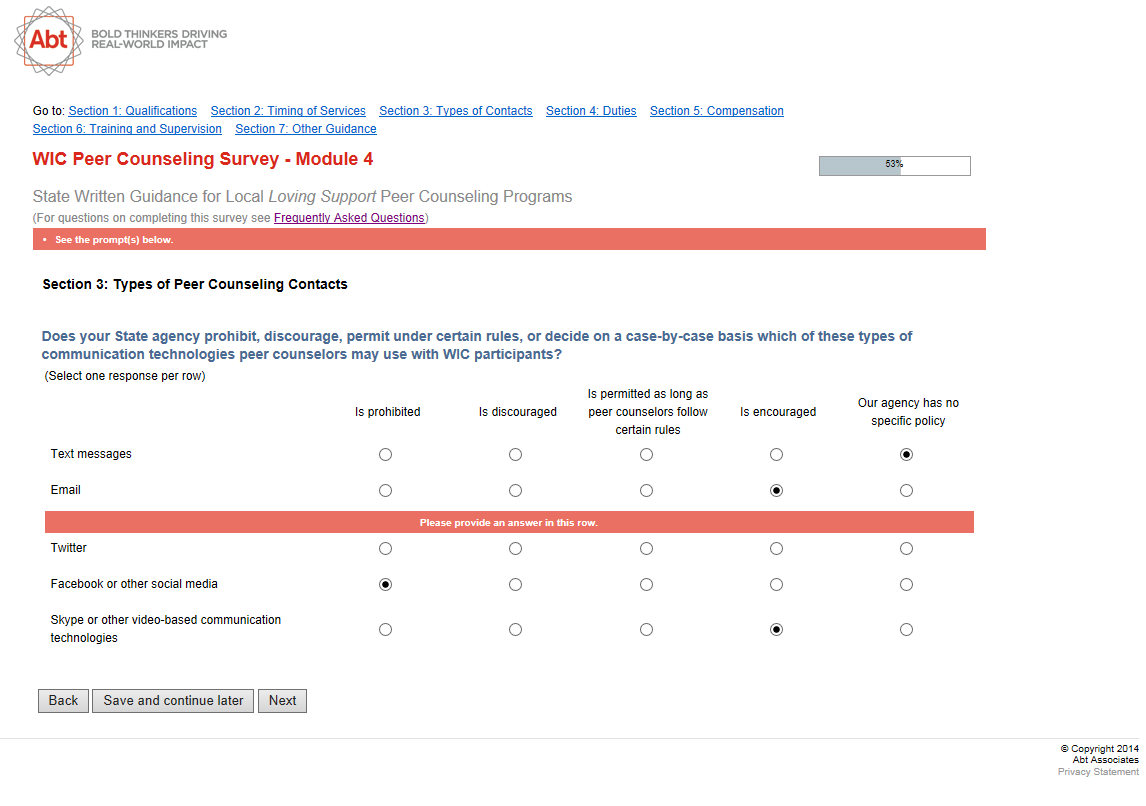
Task: Go to Section 1: Qualifications
Action: pyautogui.click(x=133, y=111)
